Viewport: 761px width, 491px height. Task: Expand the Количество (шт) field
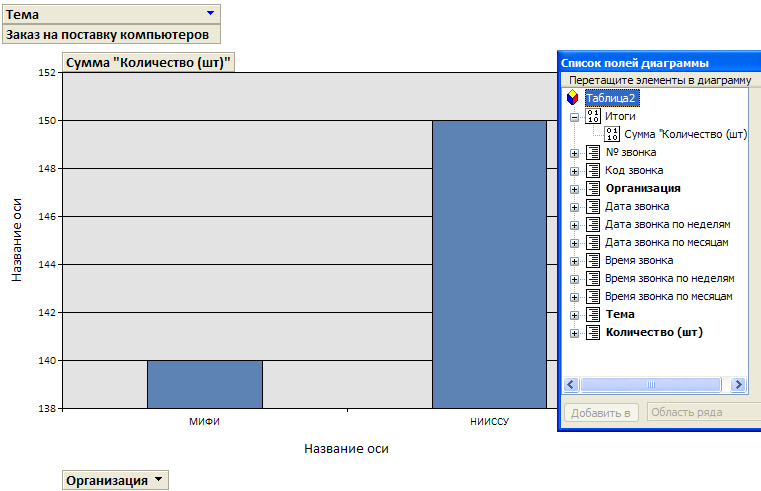click(574, 333)
